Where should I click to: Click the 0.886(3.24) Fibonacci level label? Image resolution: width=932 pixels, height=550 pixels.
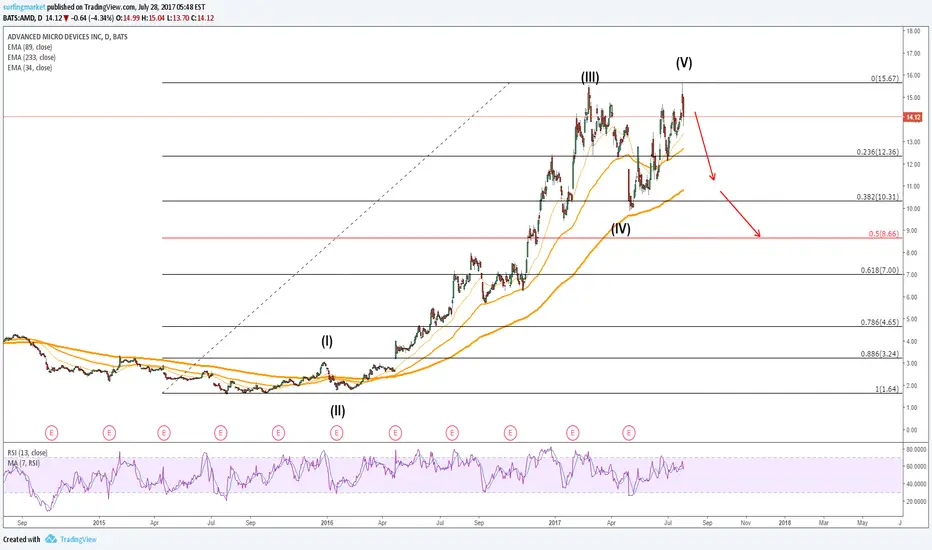pos(880,354)
